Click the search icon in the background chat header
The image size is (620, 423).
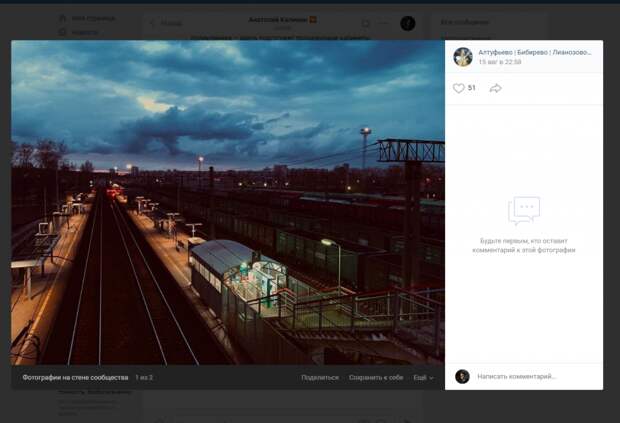coord(366,24)
